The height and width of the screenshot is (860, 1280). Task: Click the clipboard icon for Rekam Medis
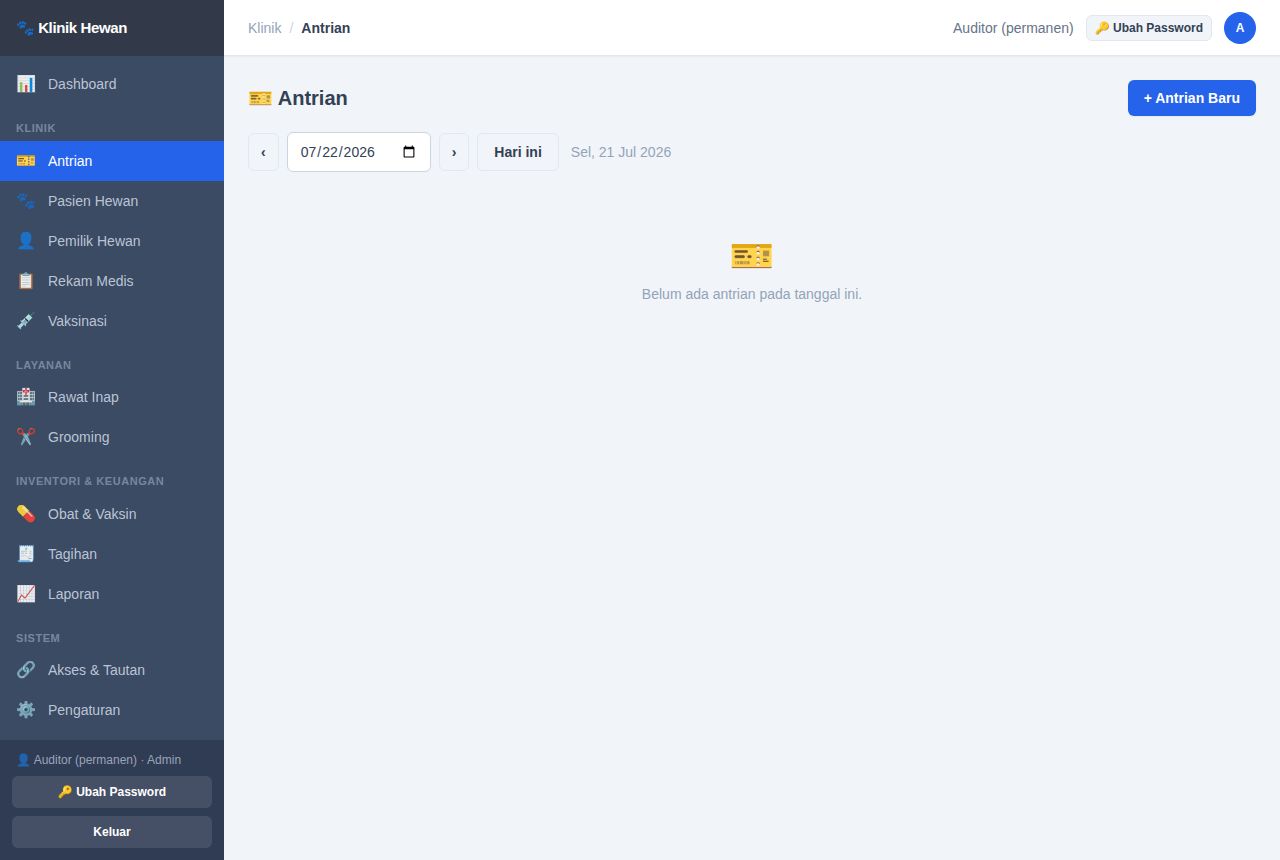click(x=26, y=281)
